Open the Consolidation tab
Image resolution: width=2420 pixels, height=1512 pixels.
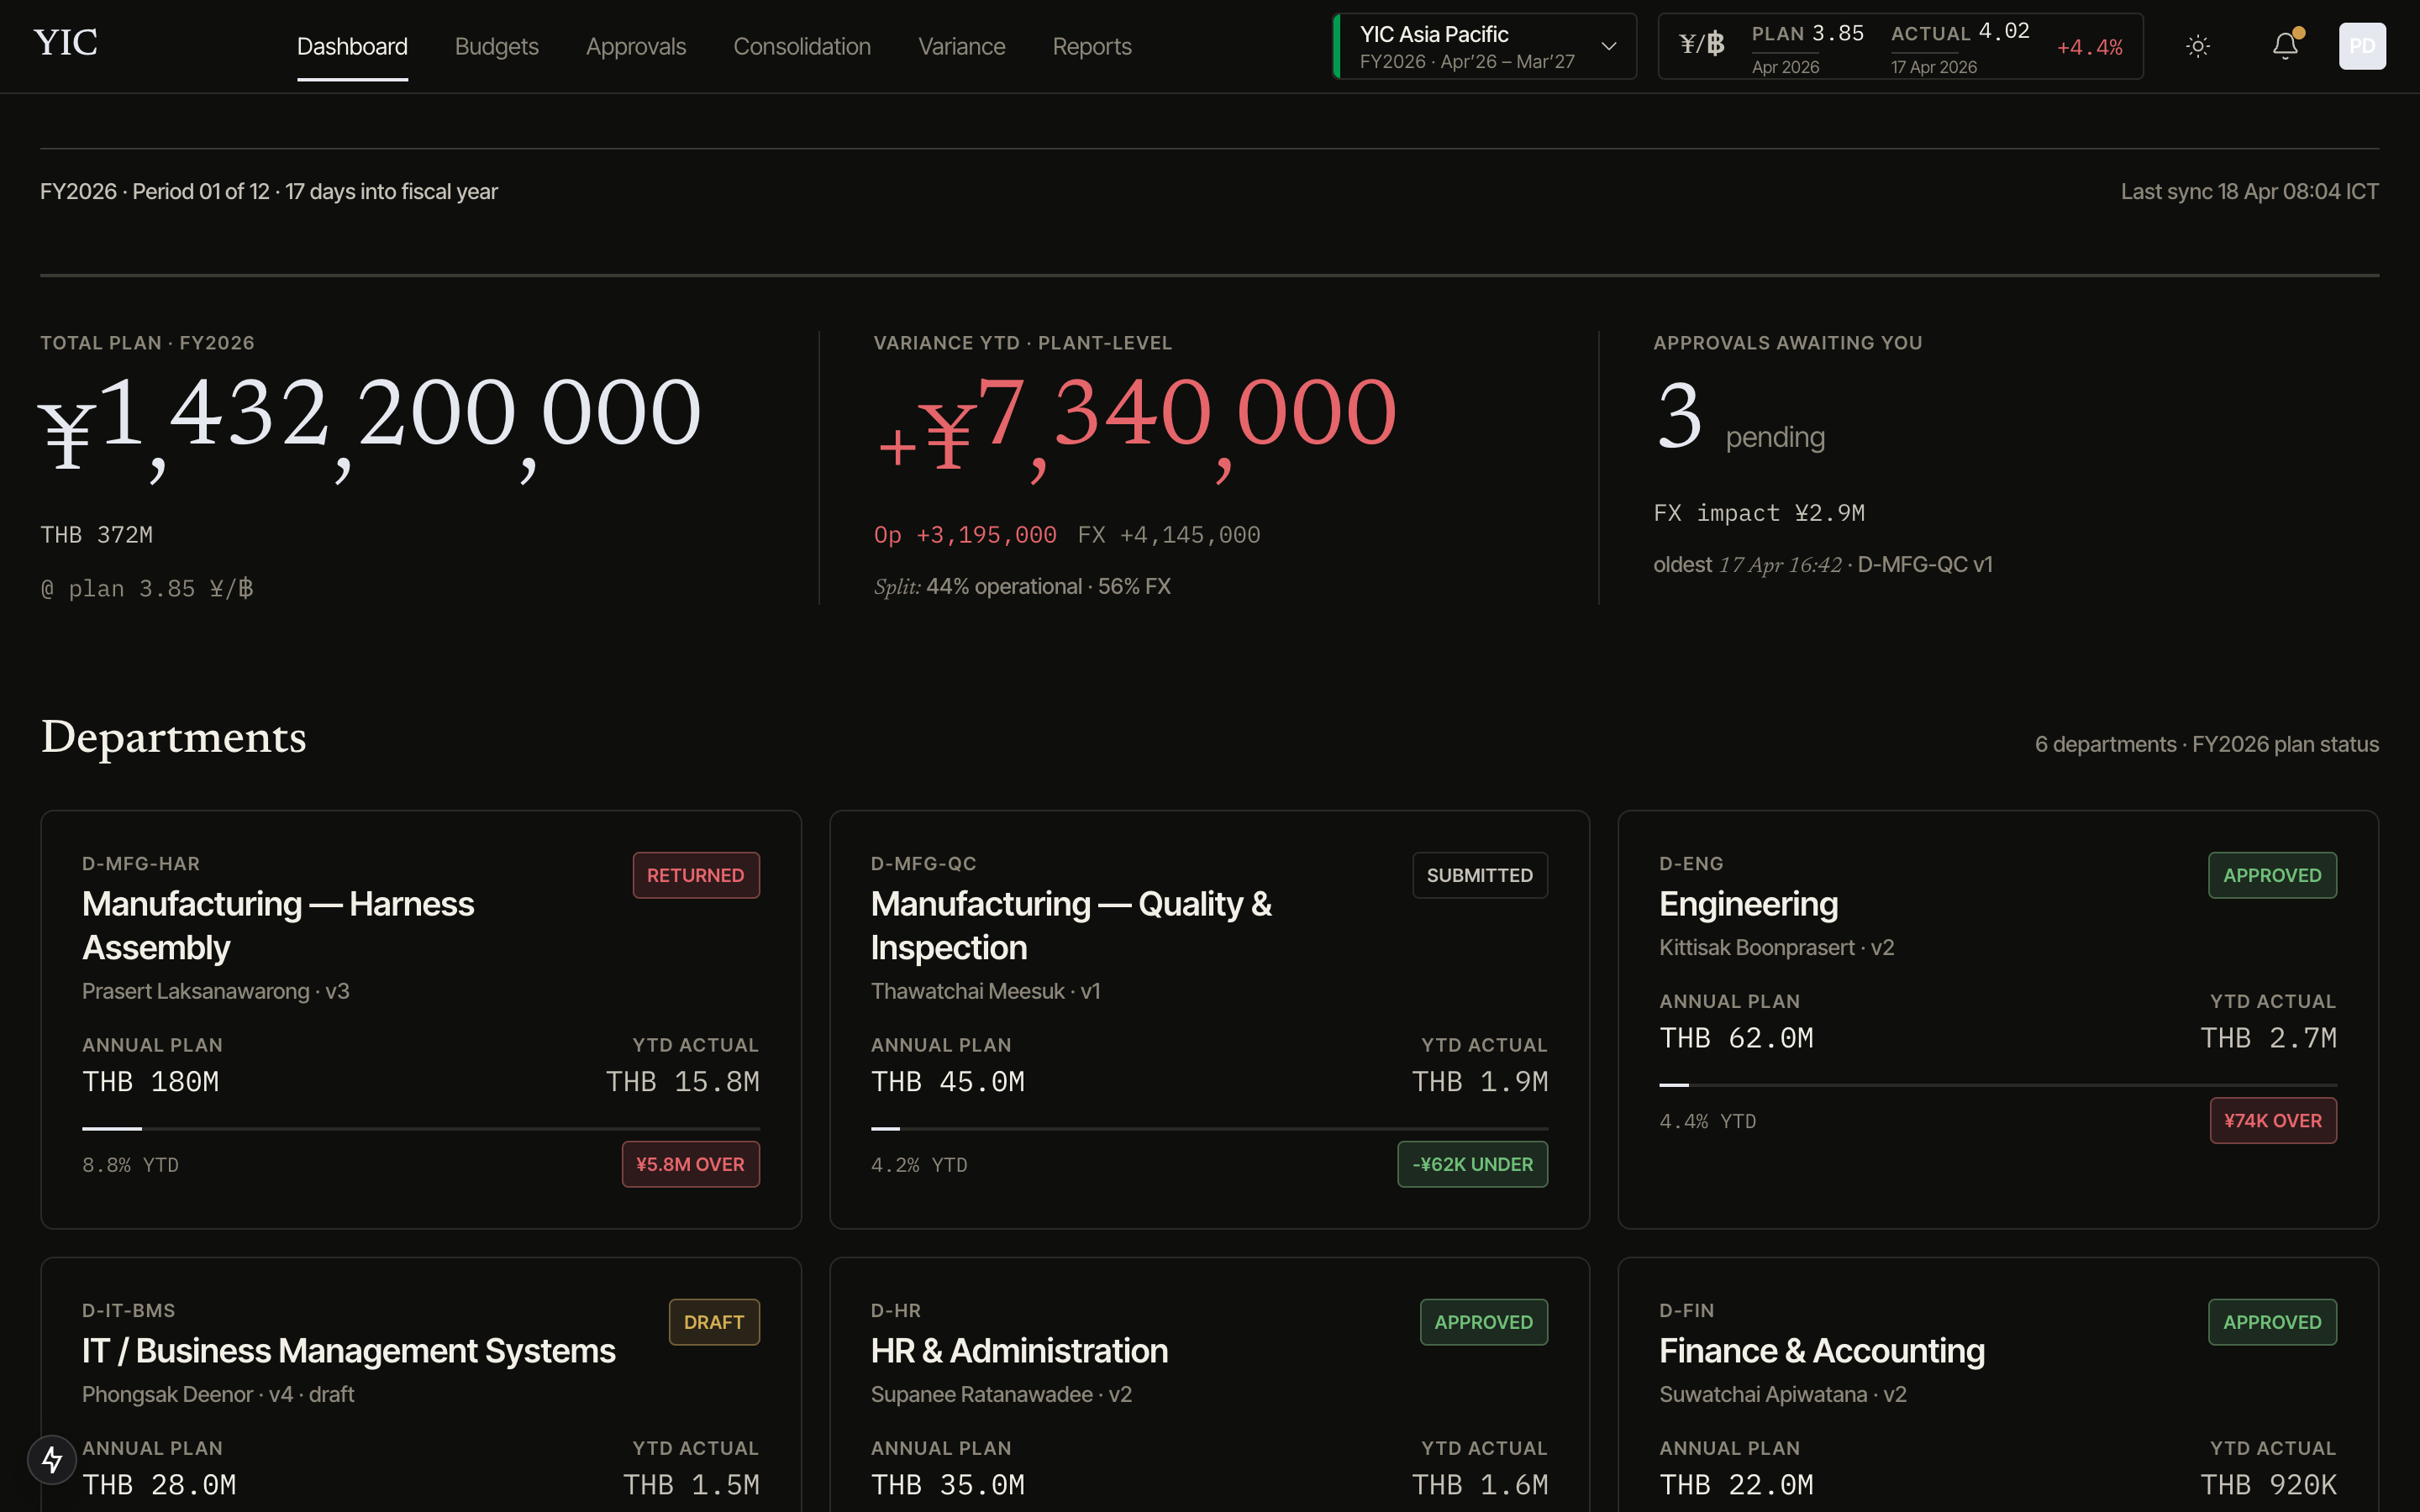[802, 46]
